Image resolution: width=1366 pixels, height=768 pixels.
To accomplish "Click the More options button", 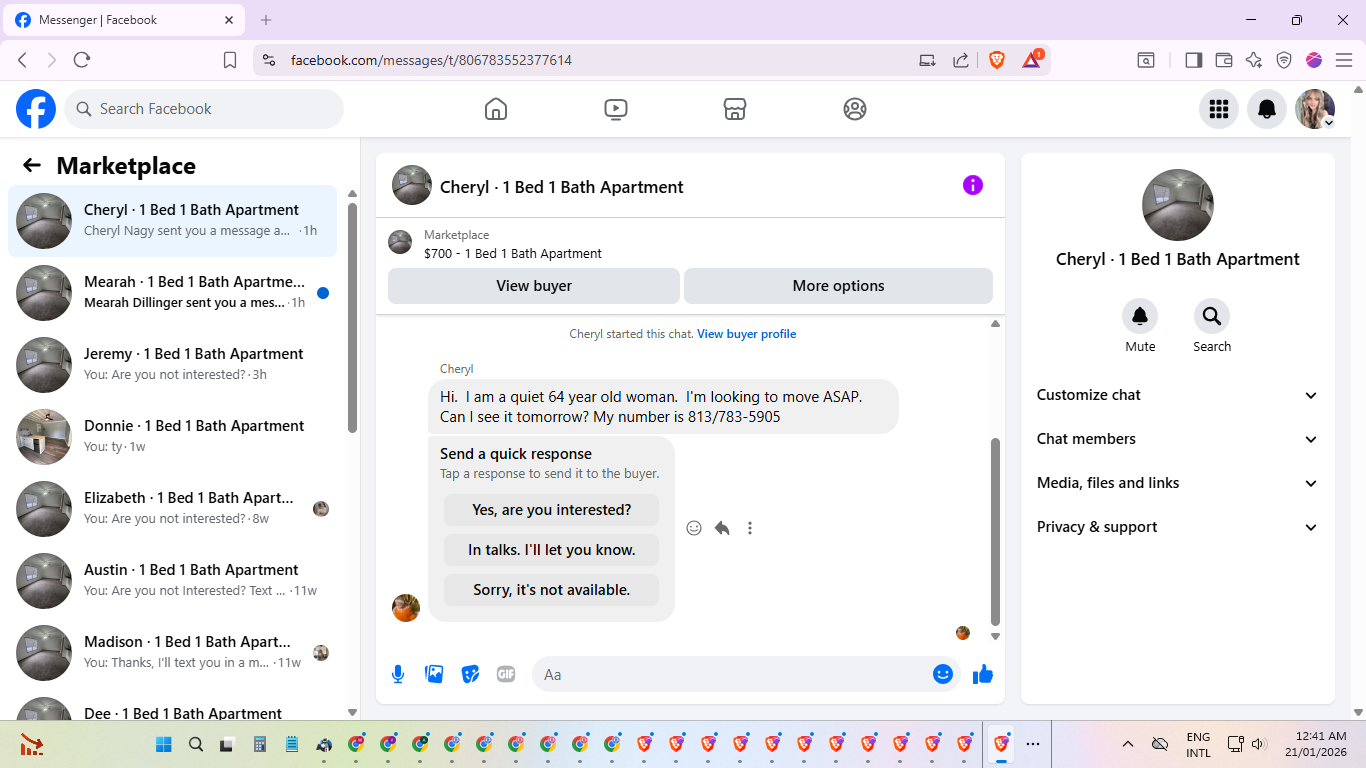I will click(838, 286).
